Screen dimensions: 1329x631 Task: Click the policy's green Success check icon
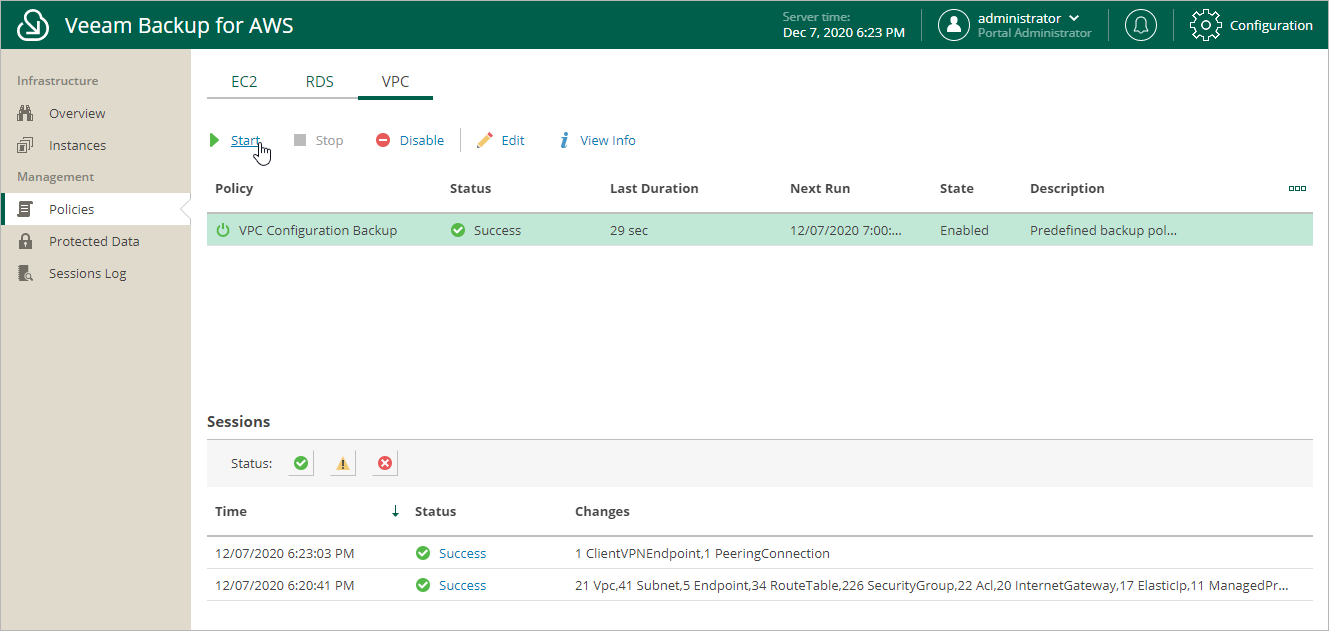tap(458, 230)
